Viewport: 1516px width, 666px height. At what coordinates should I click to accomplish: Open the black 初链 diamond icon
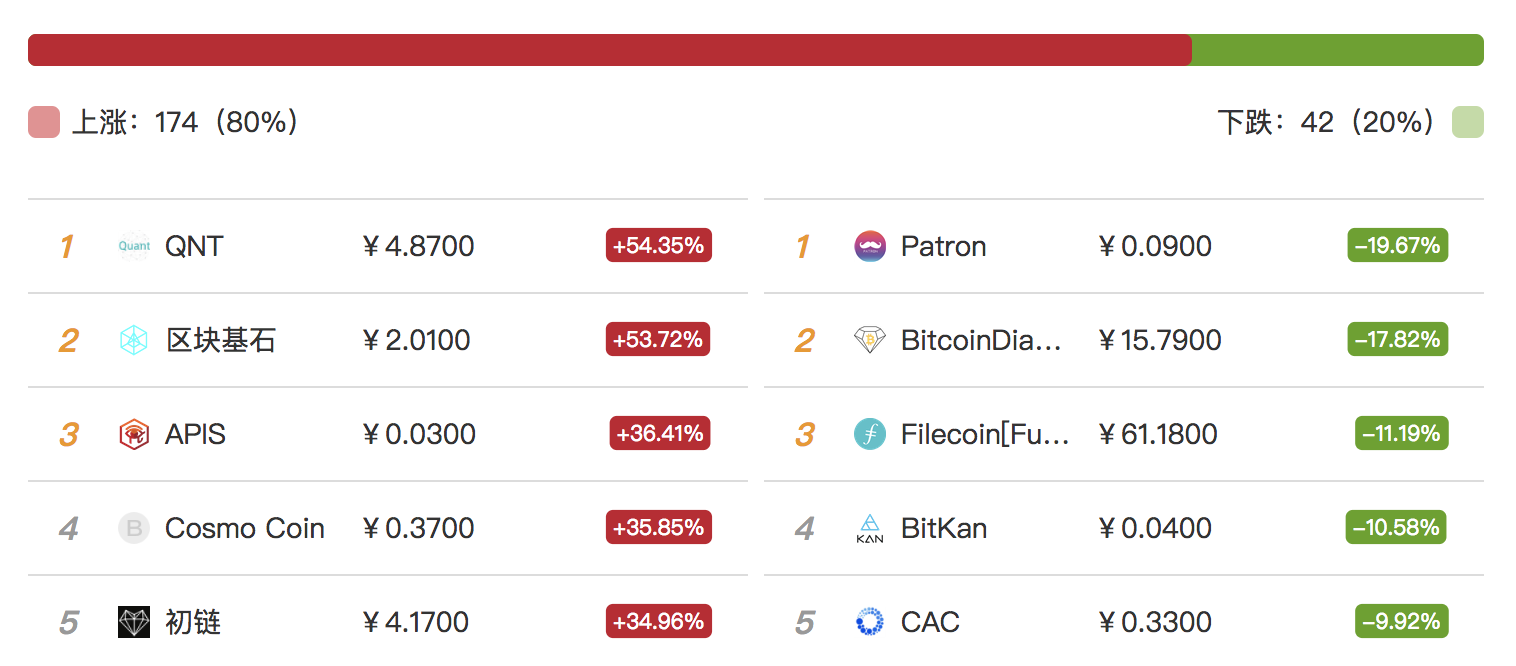point(134,622)
